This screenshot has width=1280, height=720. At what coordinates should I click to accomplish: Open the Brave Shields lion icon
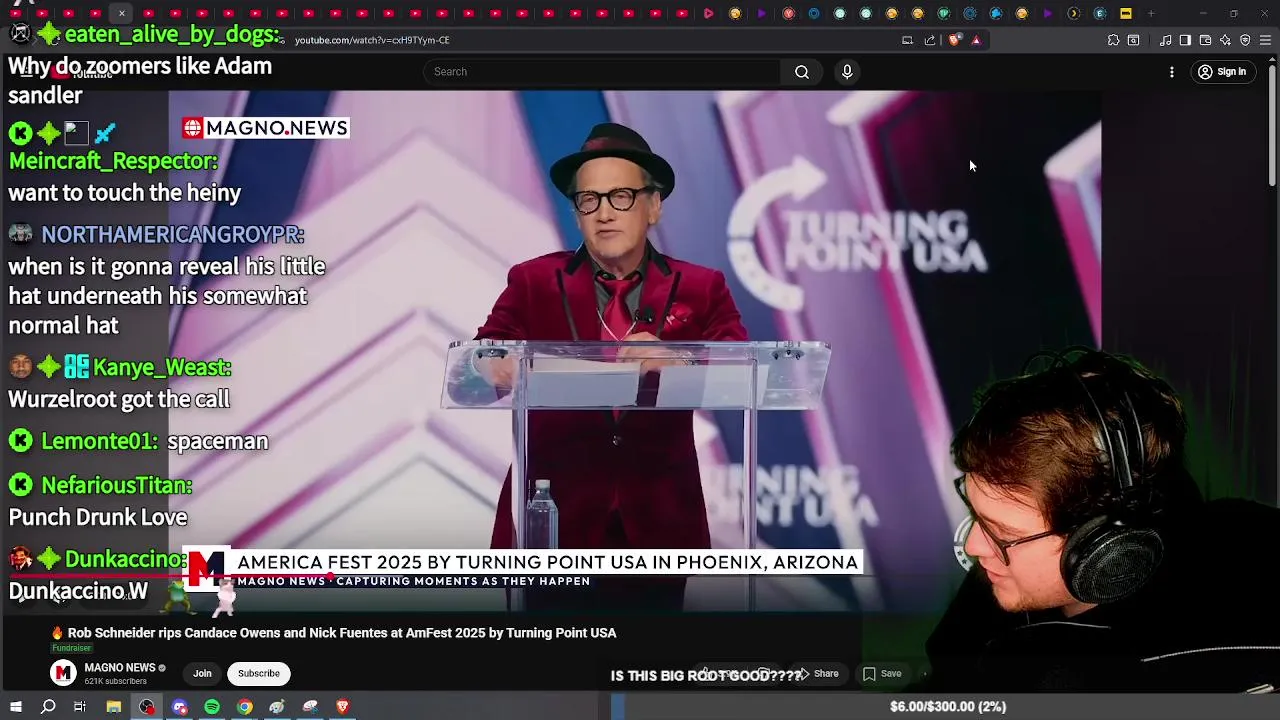[954, 40]
